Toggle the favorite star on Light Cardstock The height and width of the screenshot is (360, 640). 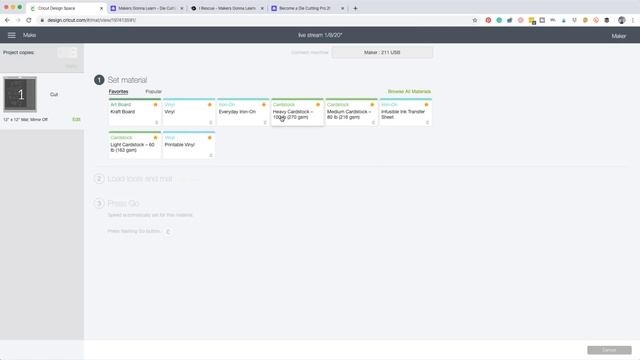pos(155,138)
